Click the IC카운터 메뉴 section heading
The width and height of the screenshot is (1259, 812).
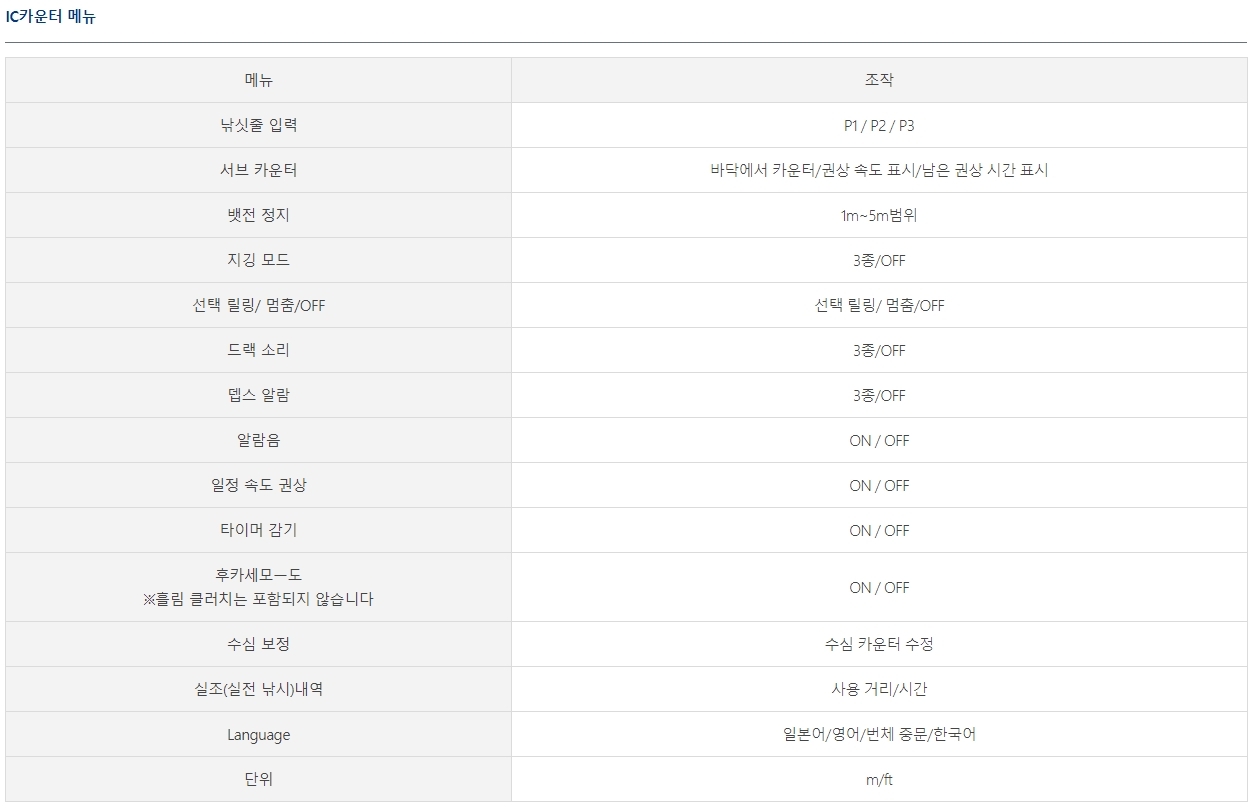[51, 17]
